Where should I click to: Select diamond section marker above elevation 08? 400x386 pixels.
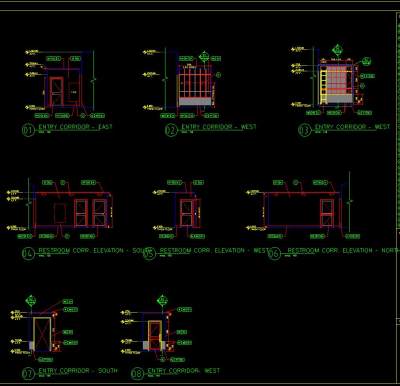tap(162, 301)
